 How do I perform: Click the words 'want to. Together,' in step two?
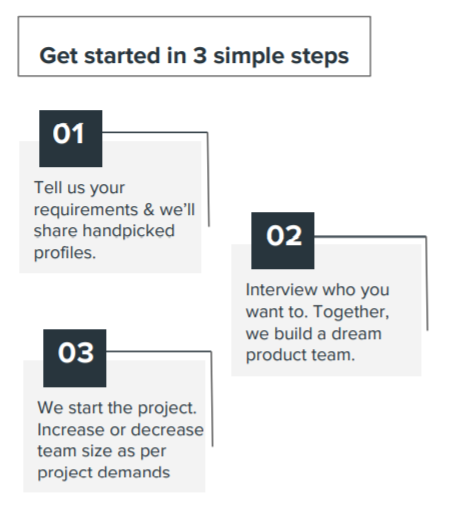click(317, 312)
